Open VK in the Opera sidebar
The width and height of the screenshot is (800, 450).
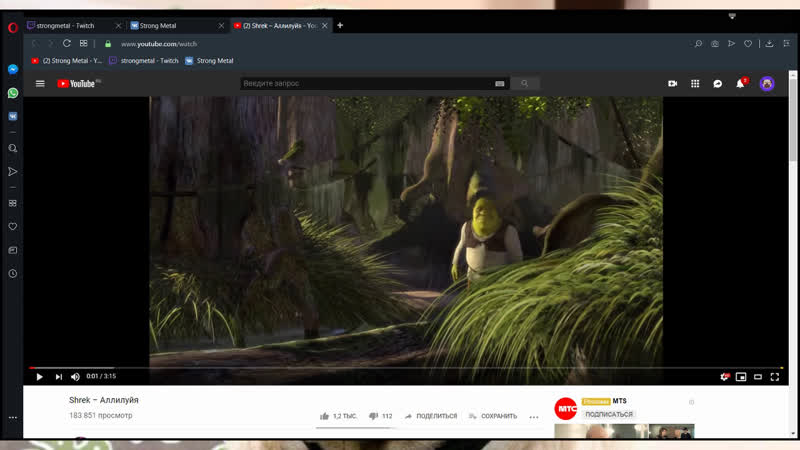click(x=13, y=116)
